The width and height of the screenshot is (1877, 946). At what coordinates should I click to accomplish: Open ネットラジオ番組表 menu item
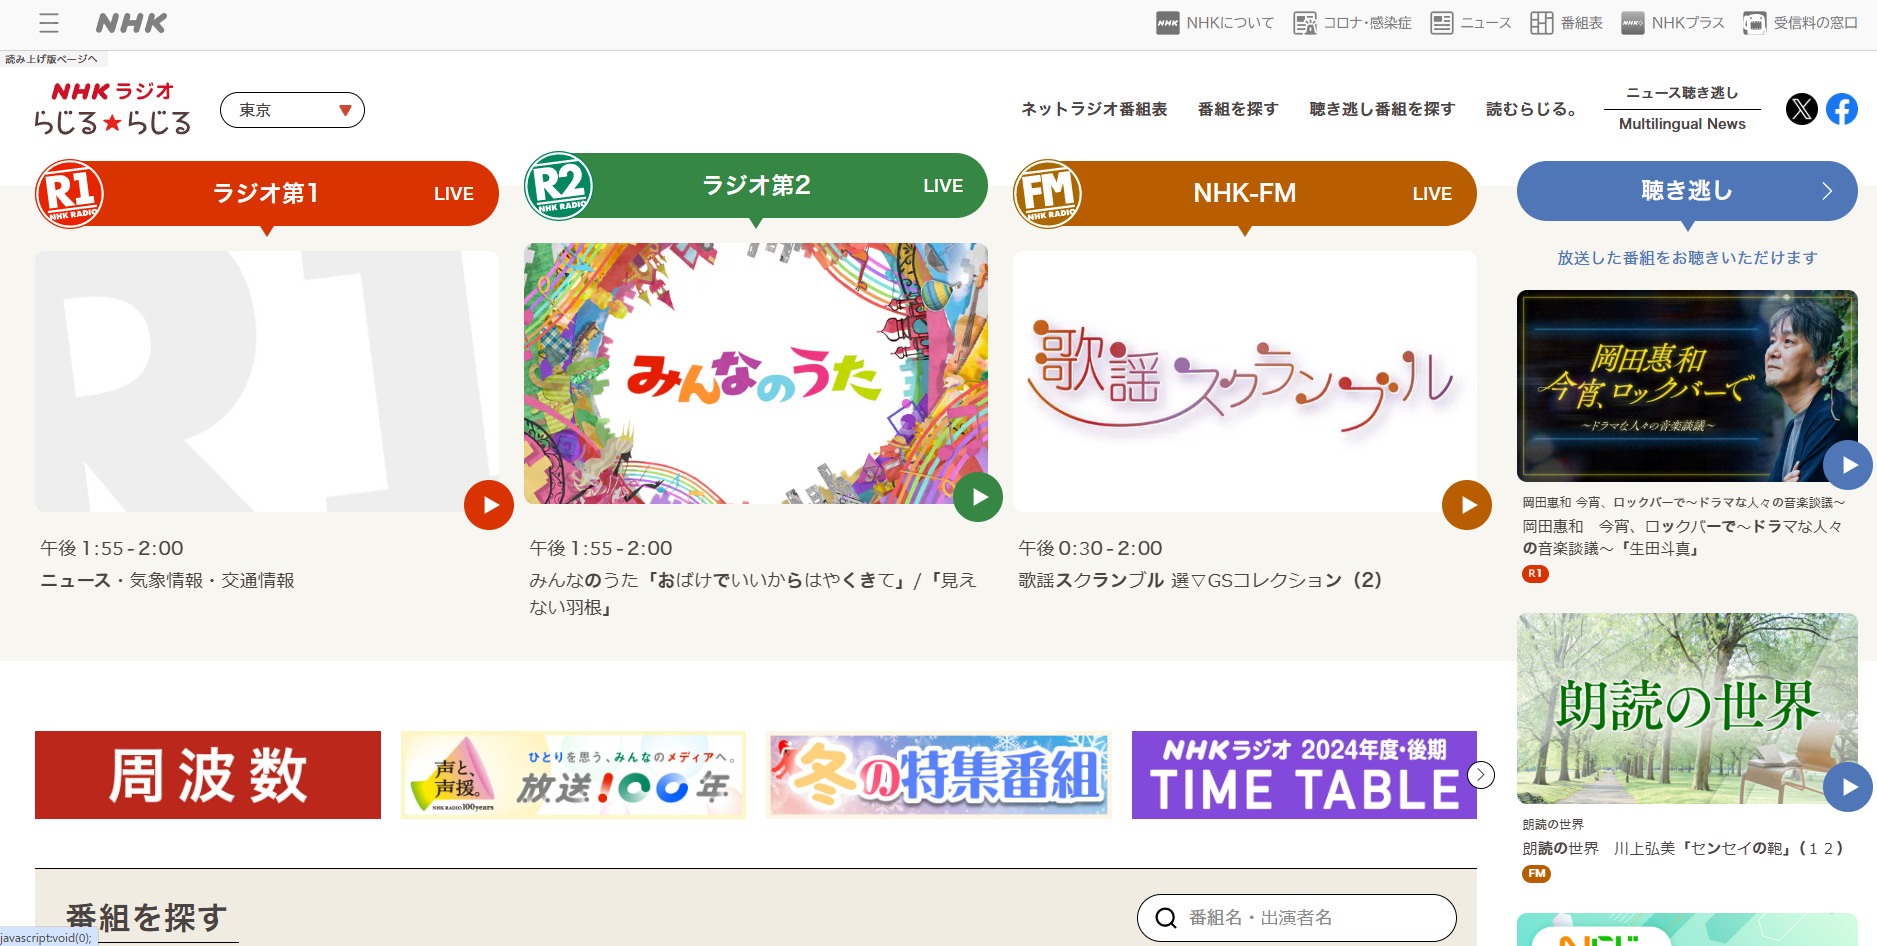pos(1093,109)
